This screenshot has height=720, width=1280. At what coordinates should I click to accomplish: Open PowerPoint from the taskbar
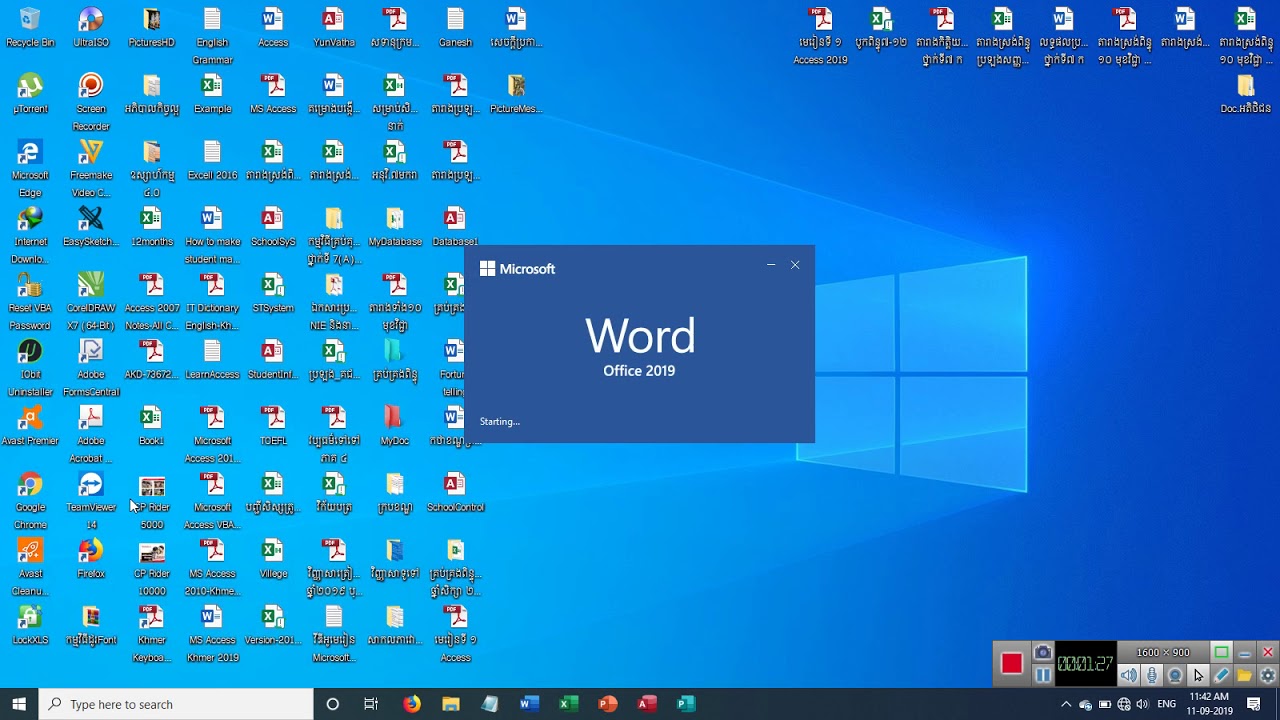point(607,704)
